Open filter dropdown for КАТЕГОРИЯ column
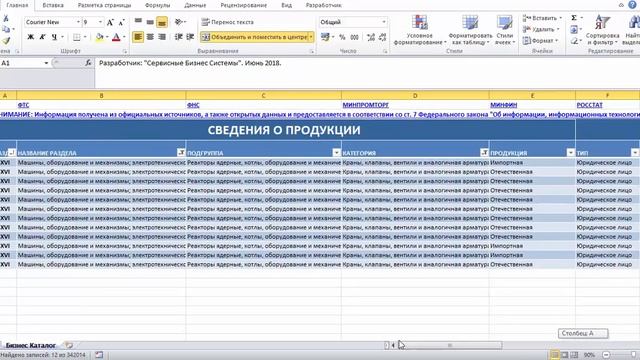The height and width of the screenshot is (360, 640). pyautogui.click(x=484, y=153)
